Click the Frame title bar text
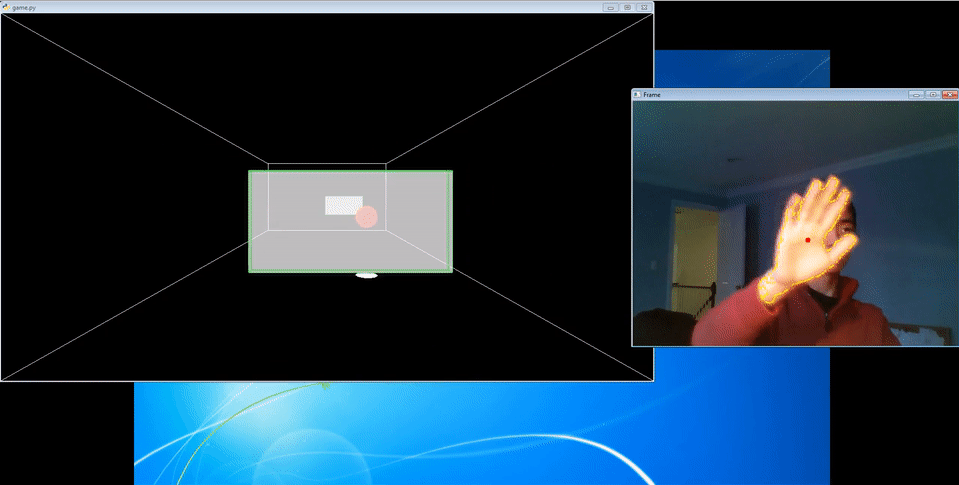The height and width of the screenshot is (485, 959). (652, 95)
